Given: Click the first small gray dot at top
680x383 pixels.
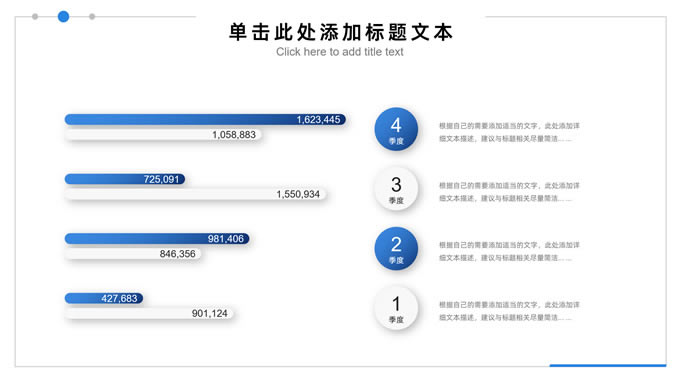Looking at the screenshot, I should (x=35, y=16).
